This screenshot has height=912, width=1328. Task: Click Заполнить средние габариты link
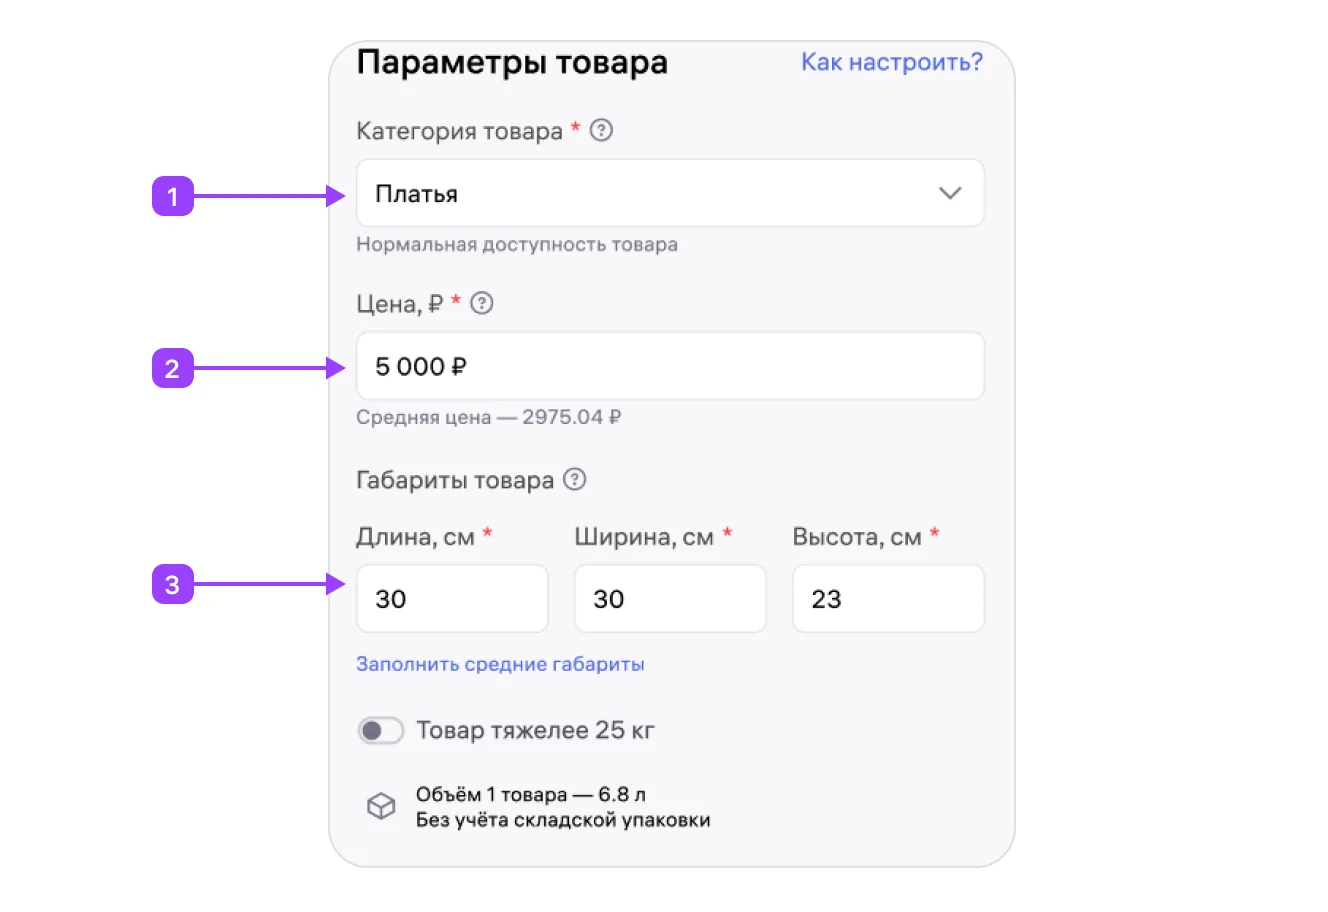[500, 664]
